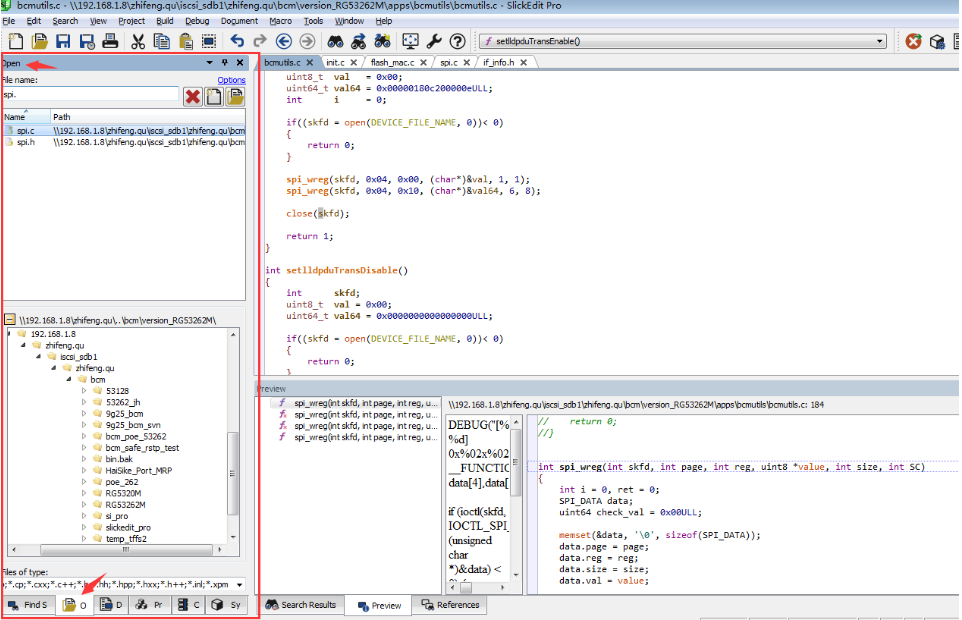Open the Build menu
The height and width of the screenshot is (620, 962).
click(165, 20)
